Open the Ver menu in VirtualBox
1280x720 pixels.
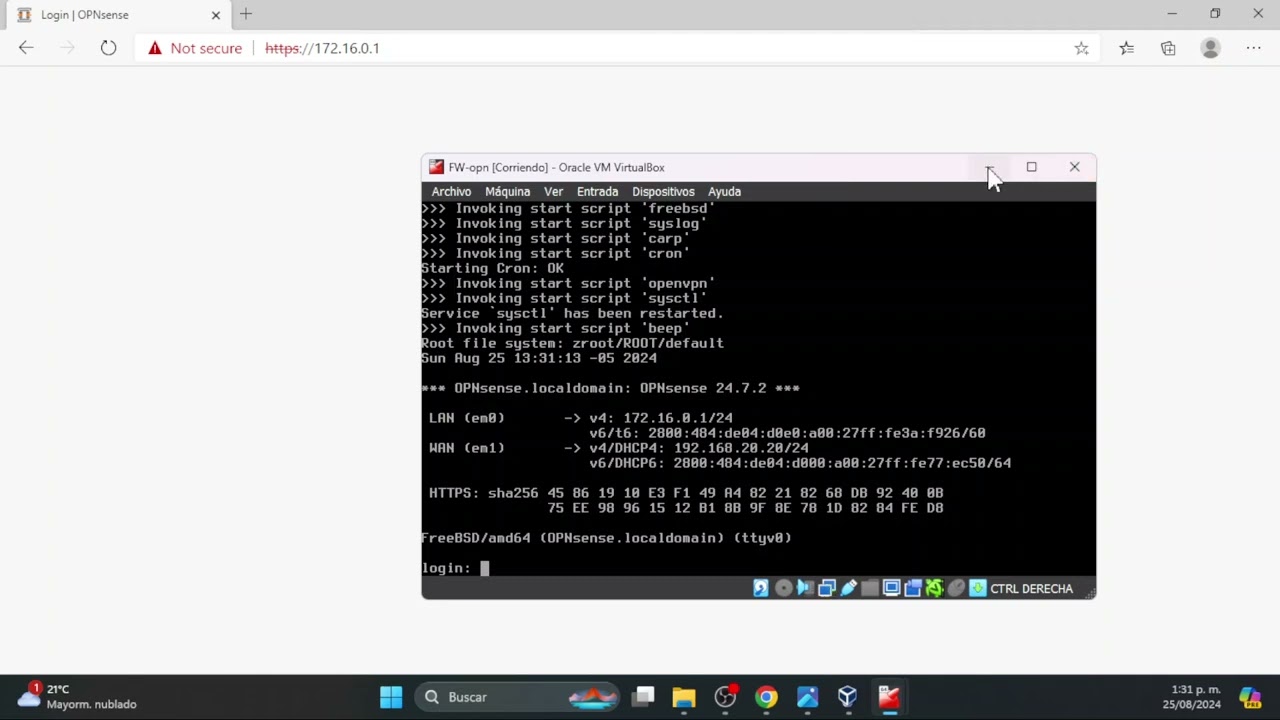point(553,191)
